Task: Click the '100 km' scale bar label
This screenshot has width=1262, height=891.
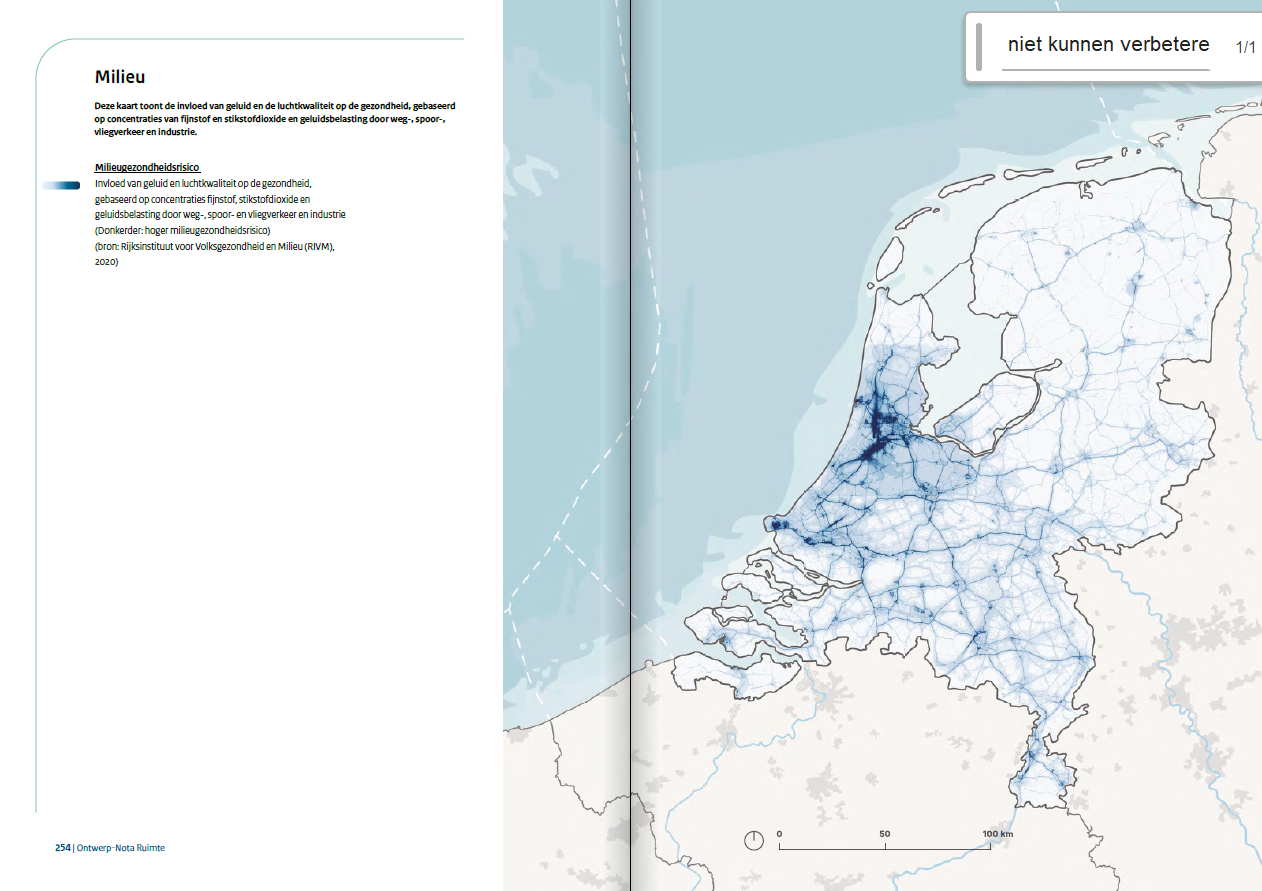Action: point(997,833)
